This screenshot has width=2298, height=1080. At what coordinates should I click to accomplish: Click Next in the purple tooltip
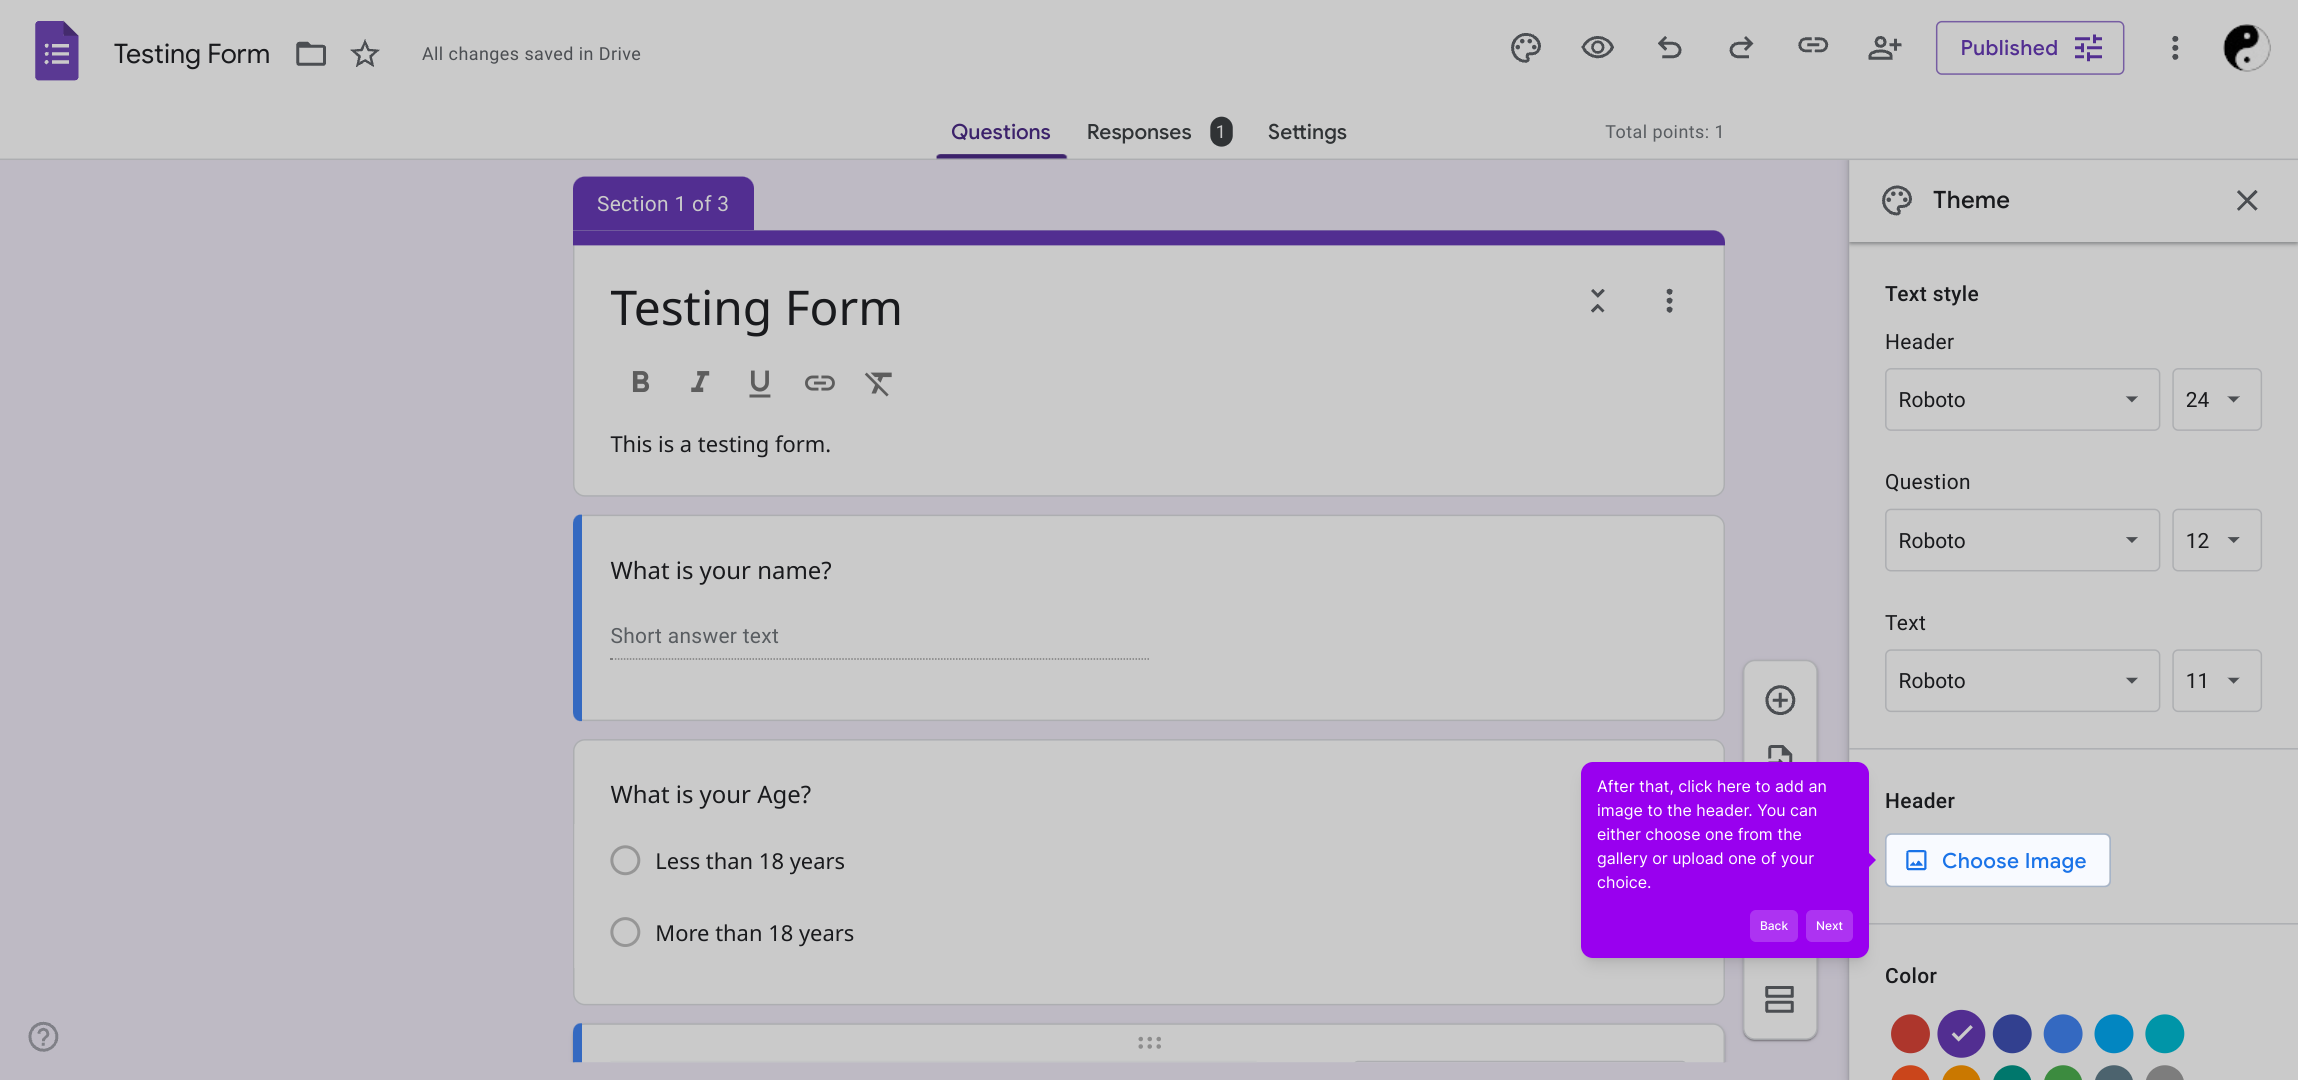point(1829,926)
